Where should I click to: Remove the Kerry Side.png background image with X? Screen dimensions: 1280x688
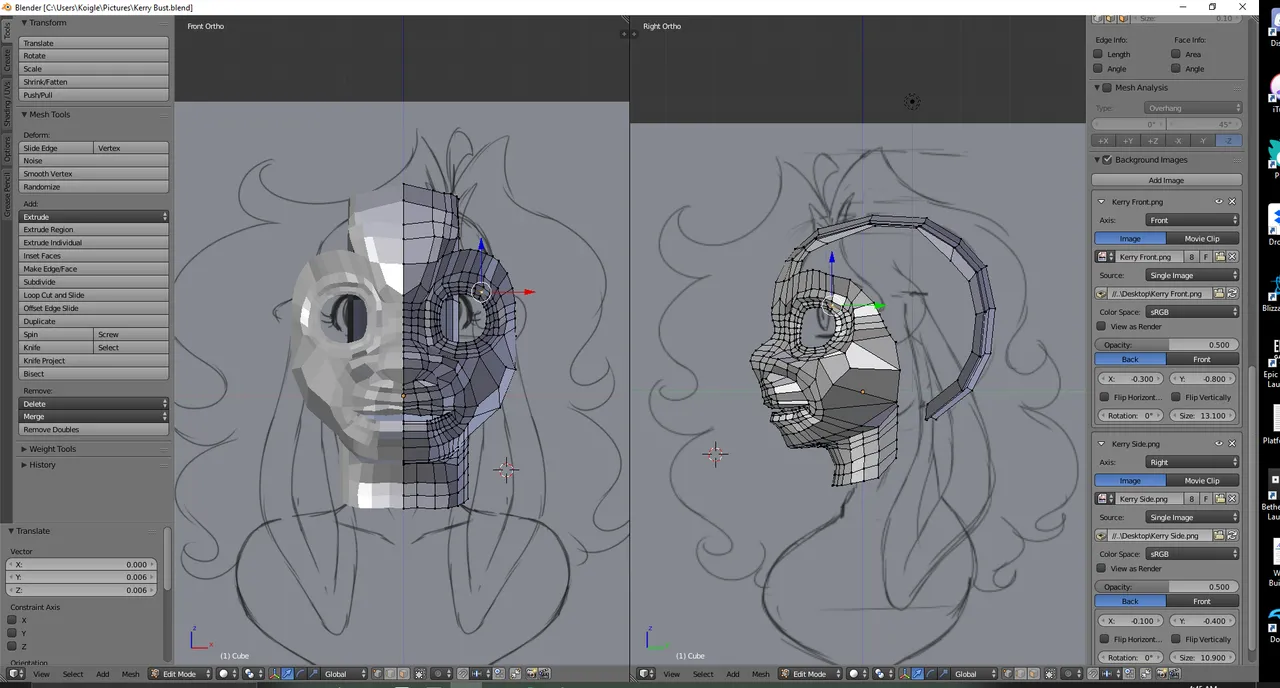(1232, 443)
